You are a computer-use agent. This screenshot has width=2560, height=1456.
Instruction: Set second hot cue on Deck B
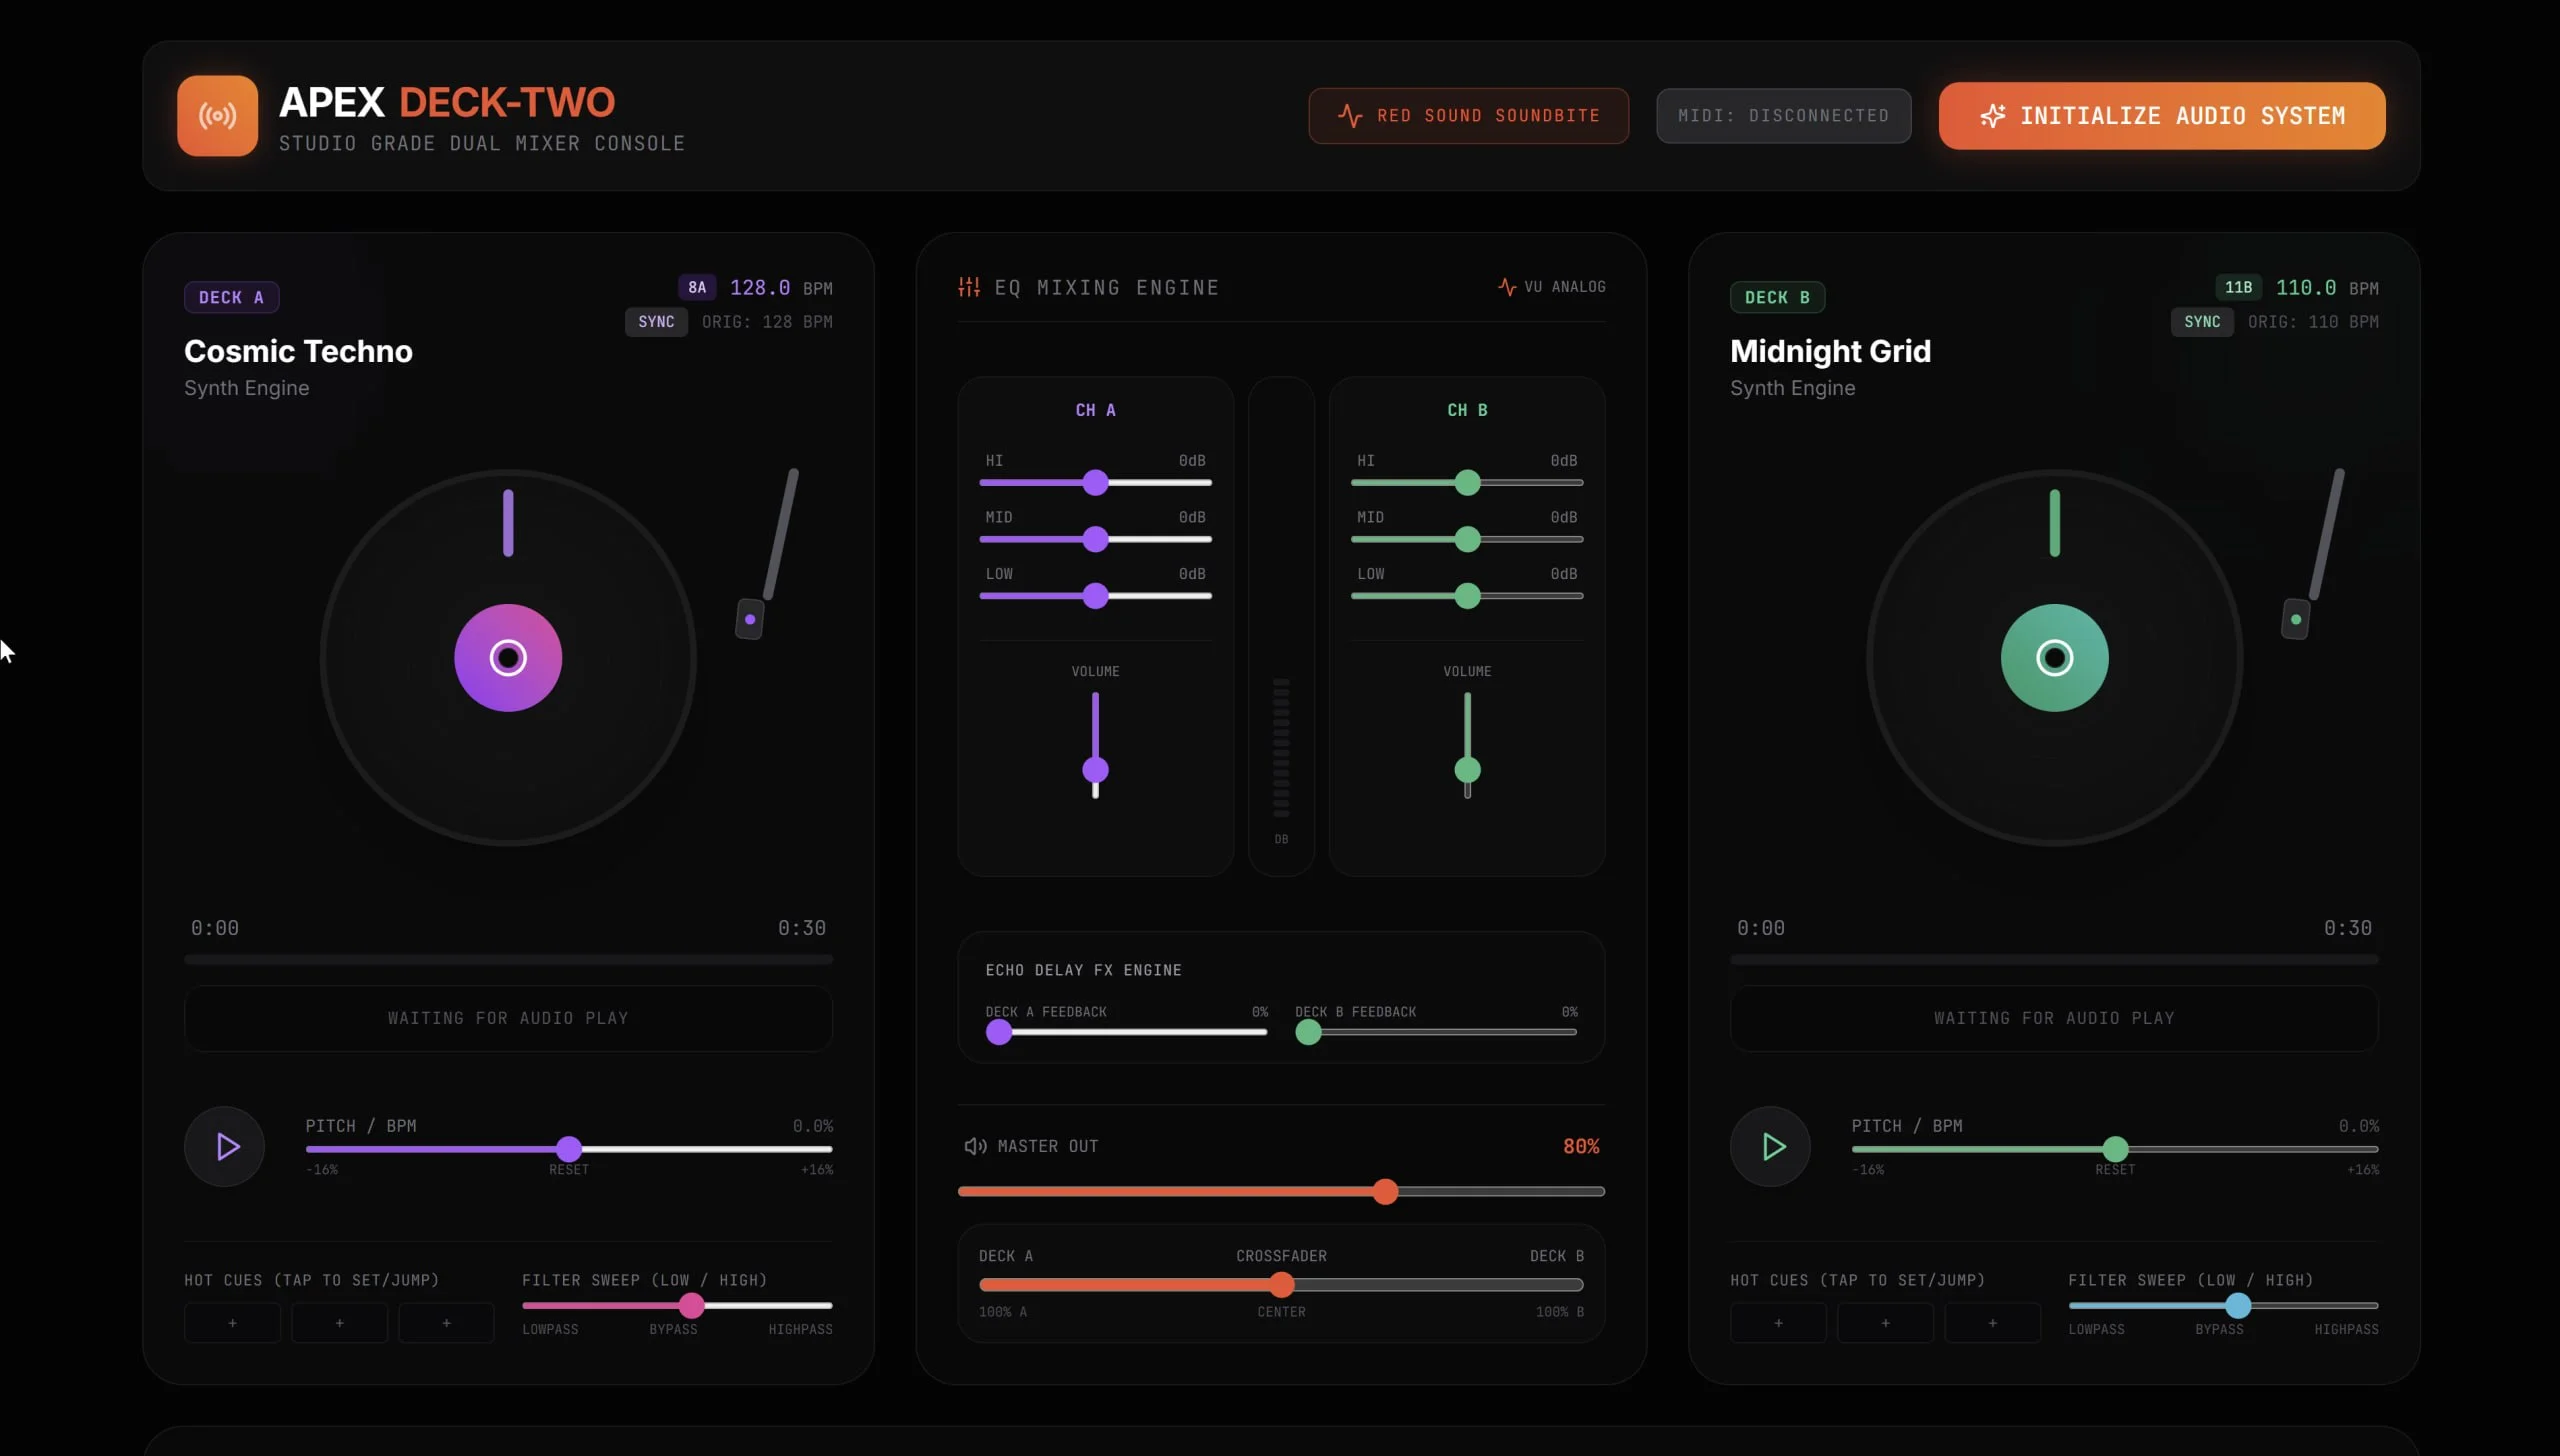pos(1885,1323)
